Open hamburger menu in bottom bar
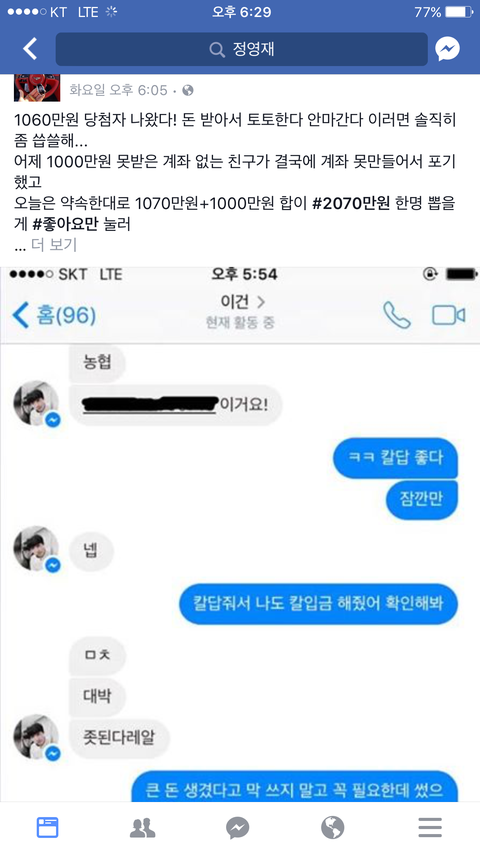480x853 pixels. pyautogui.click(x=430, y=827)
